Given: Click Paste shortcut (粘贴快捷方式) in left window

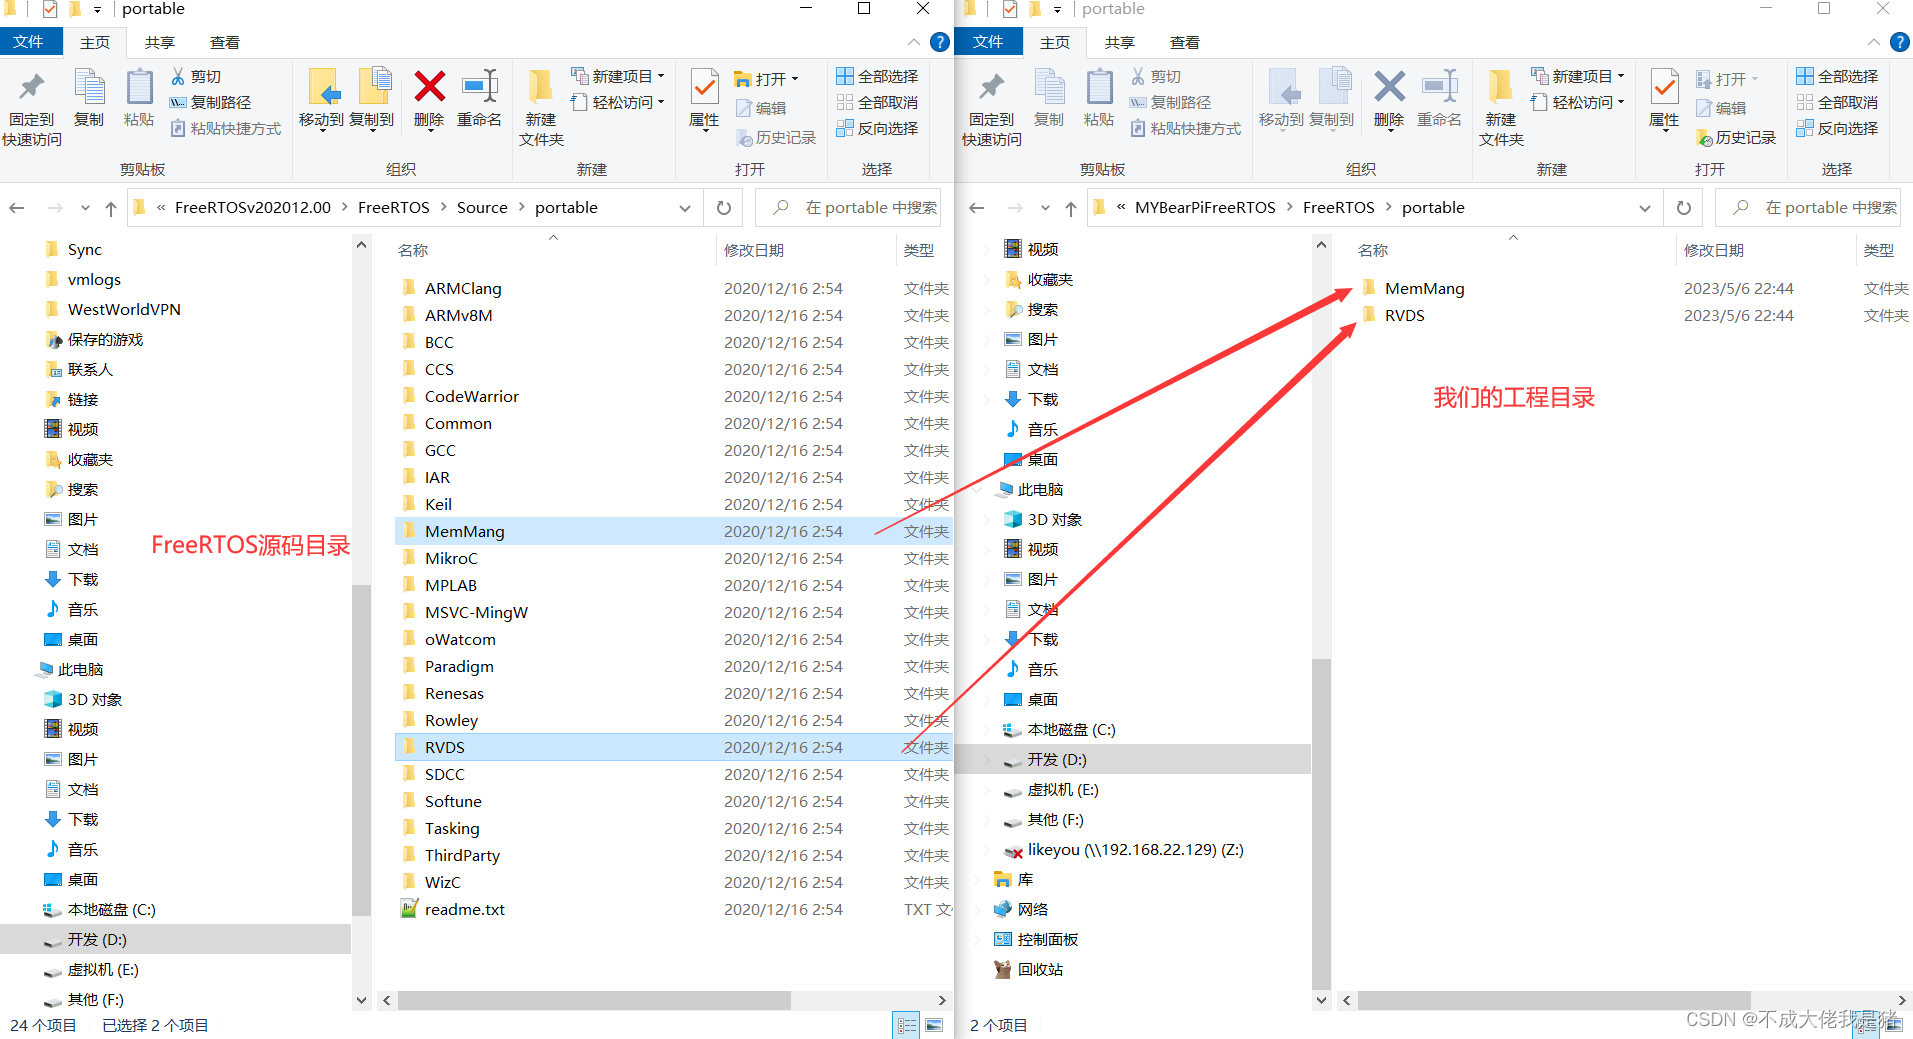Looking at the screenshot, I should [x=225, y=128].
